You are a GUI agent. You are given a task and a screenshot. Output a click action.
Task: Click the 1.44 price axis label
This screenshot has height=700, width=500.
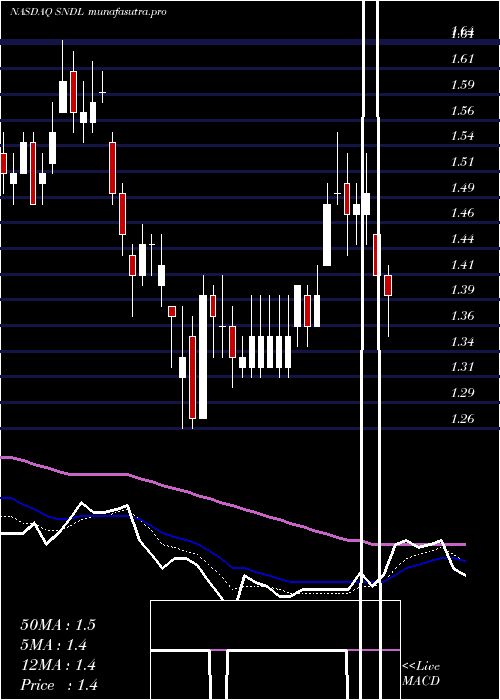pos(463,238)
